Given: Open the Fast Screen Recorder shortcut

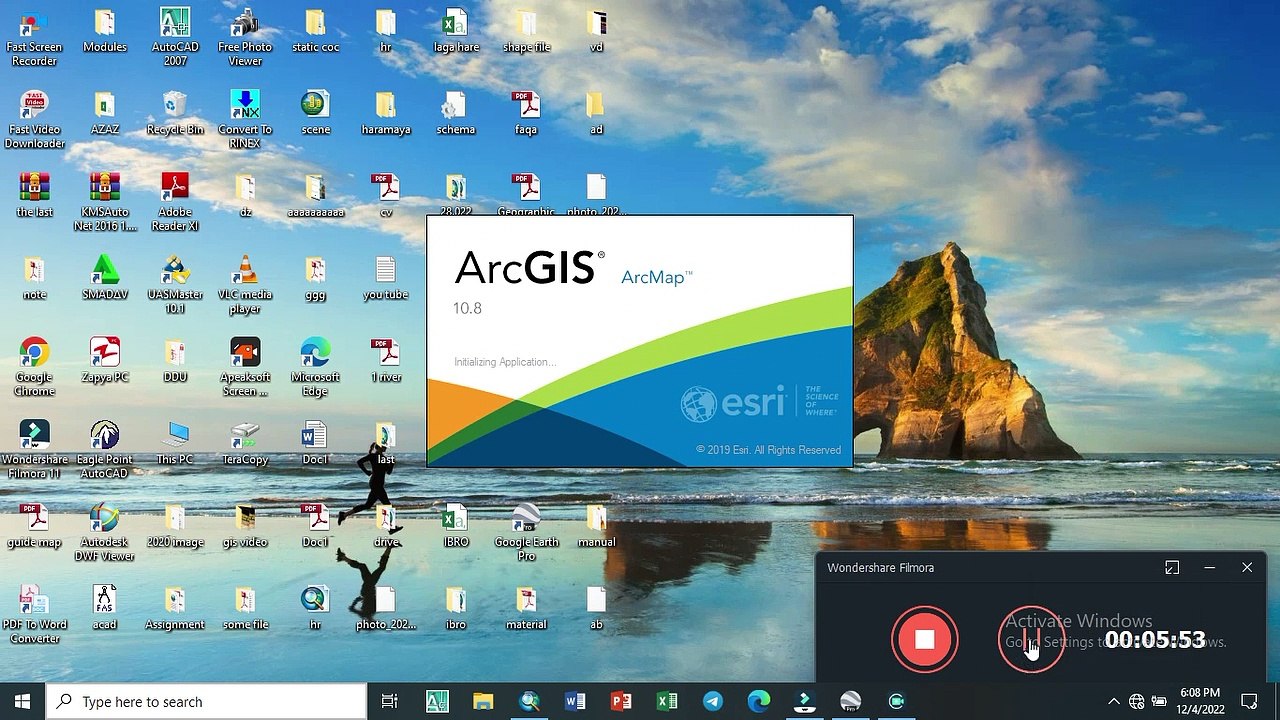Looking at the screenshot, I should click(x=34, y=38).
